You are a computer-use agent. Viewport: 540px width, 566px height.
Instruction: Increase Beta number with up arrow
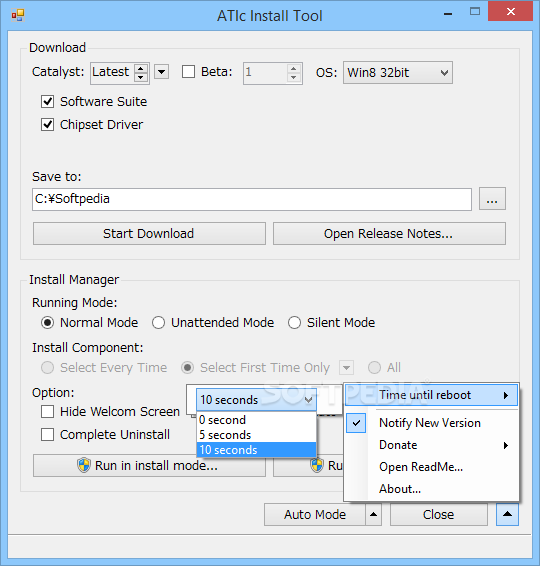(293, 68)
